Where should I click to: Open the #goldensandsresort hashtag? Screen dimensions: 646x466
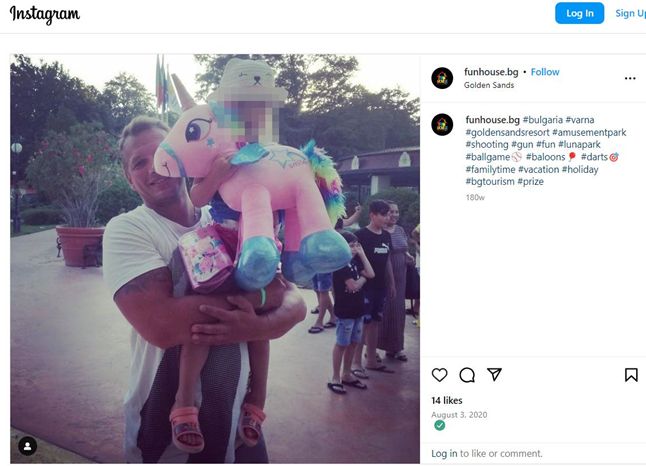click(x=507, y=132)
